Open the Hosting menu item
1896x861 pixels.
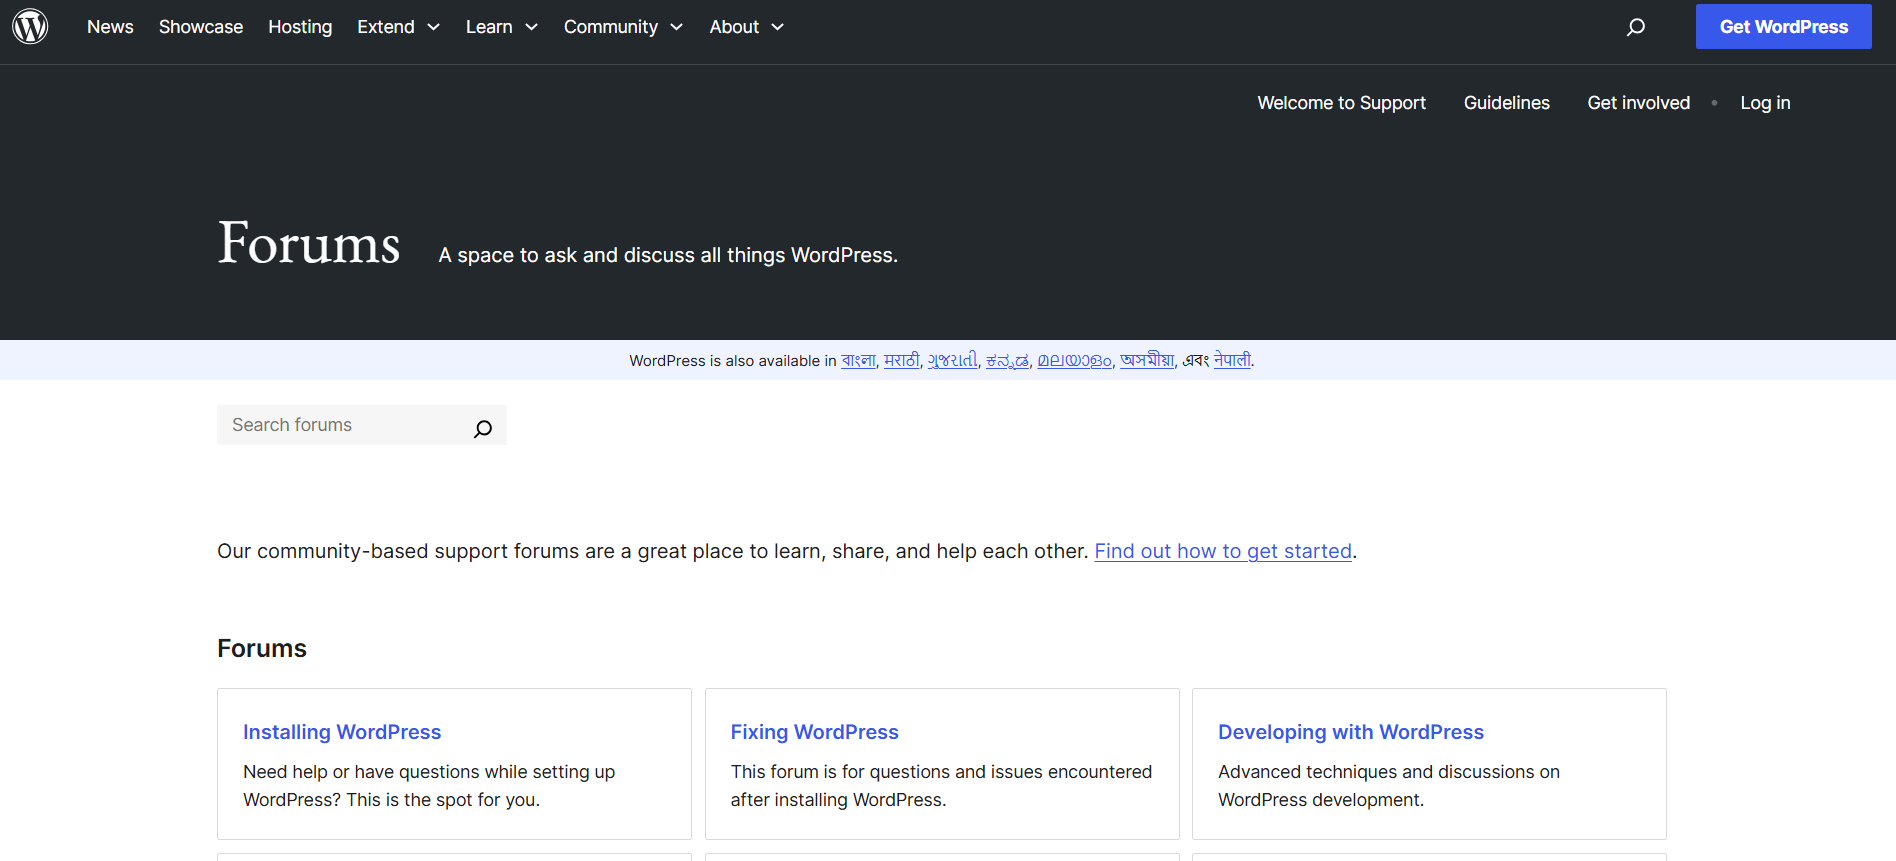pos(300,27)
